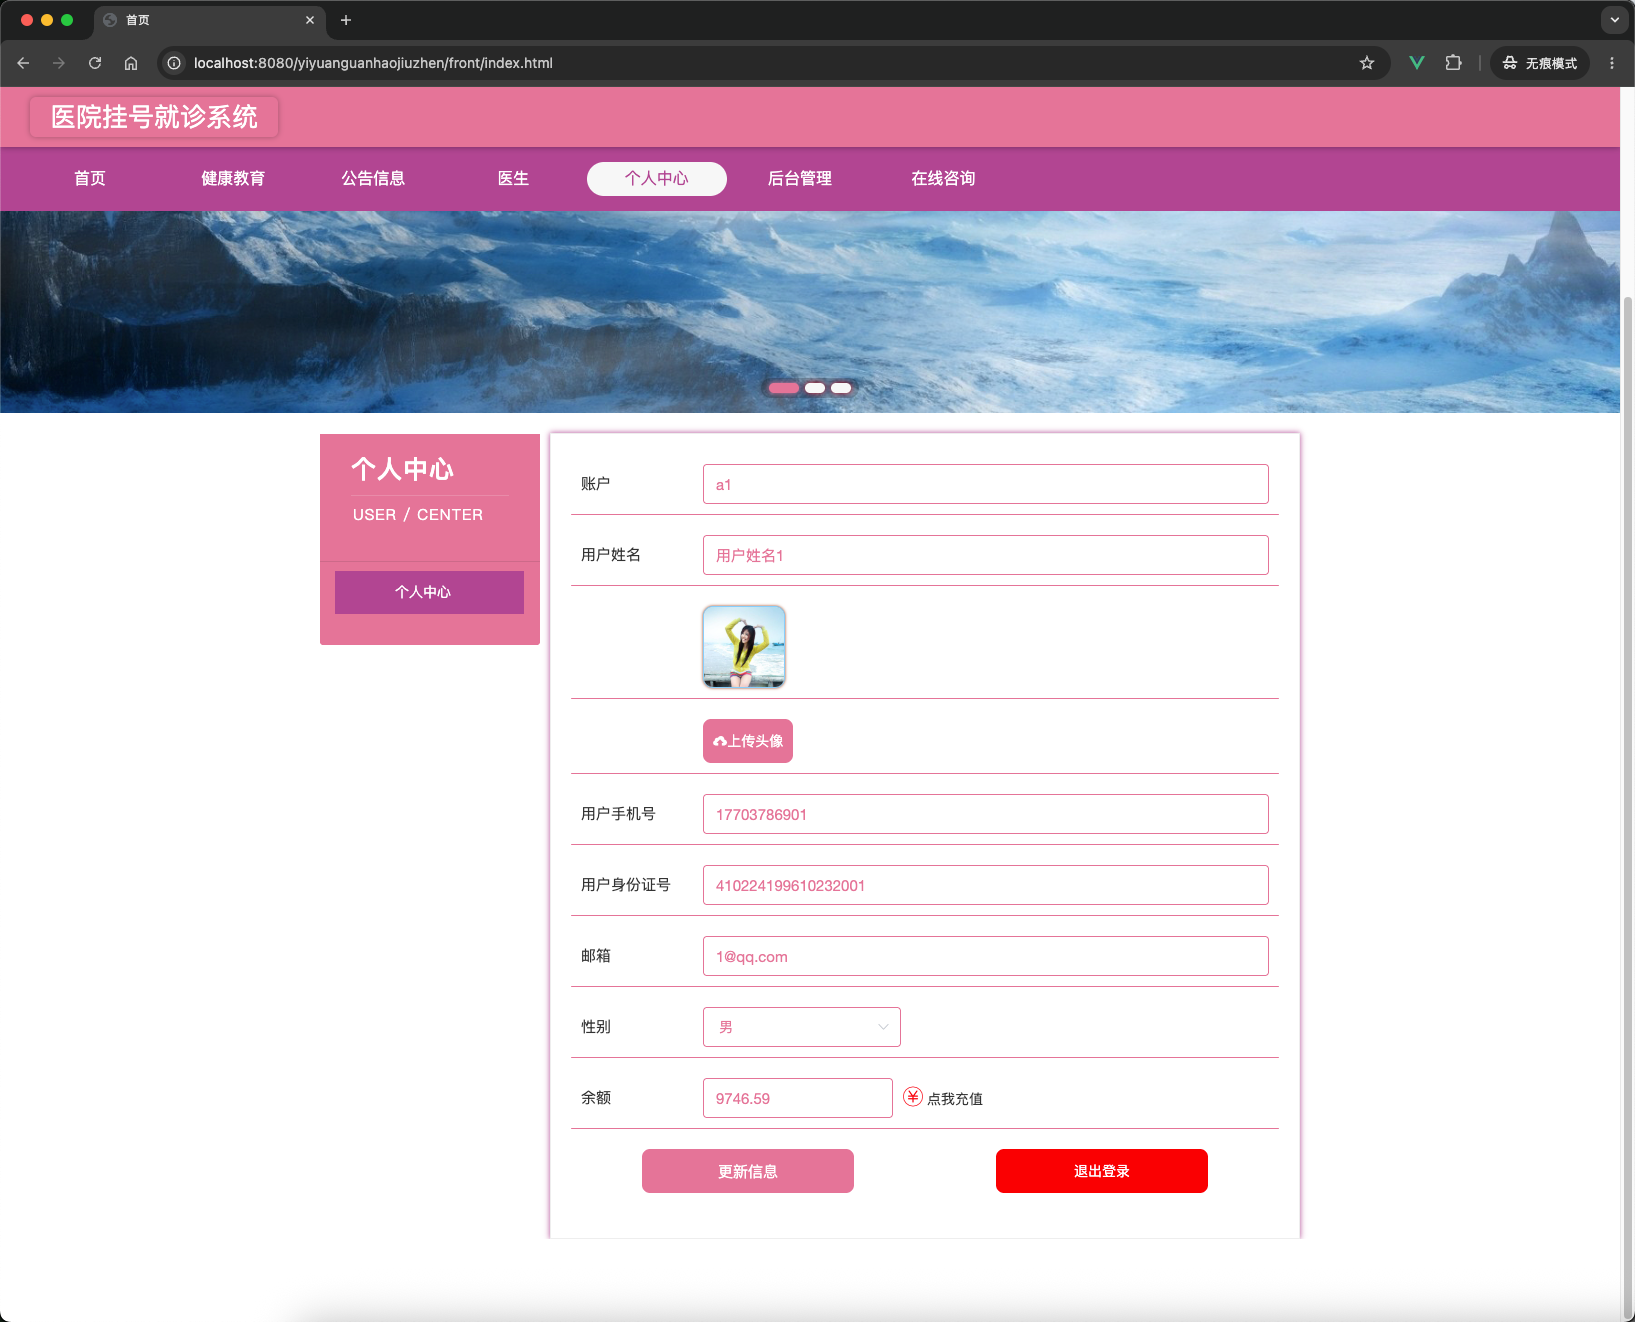Open the 性别 dropdown

(x=802, y=1027)
